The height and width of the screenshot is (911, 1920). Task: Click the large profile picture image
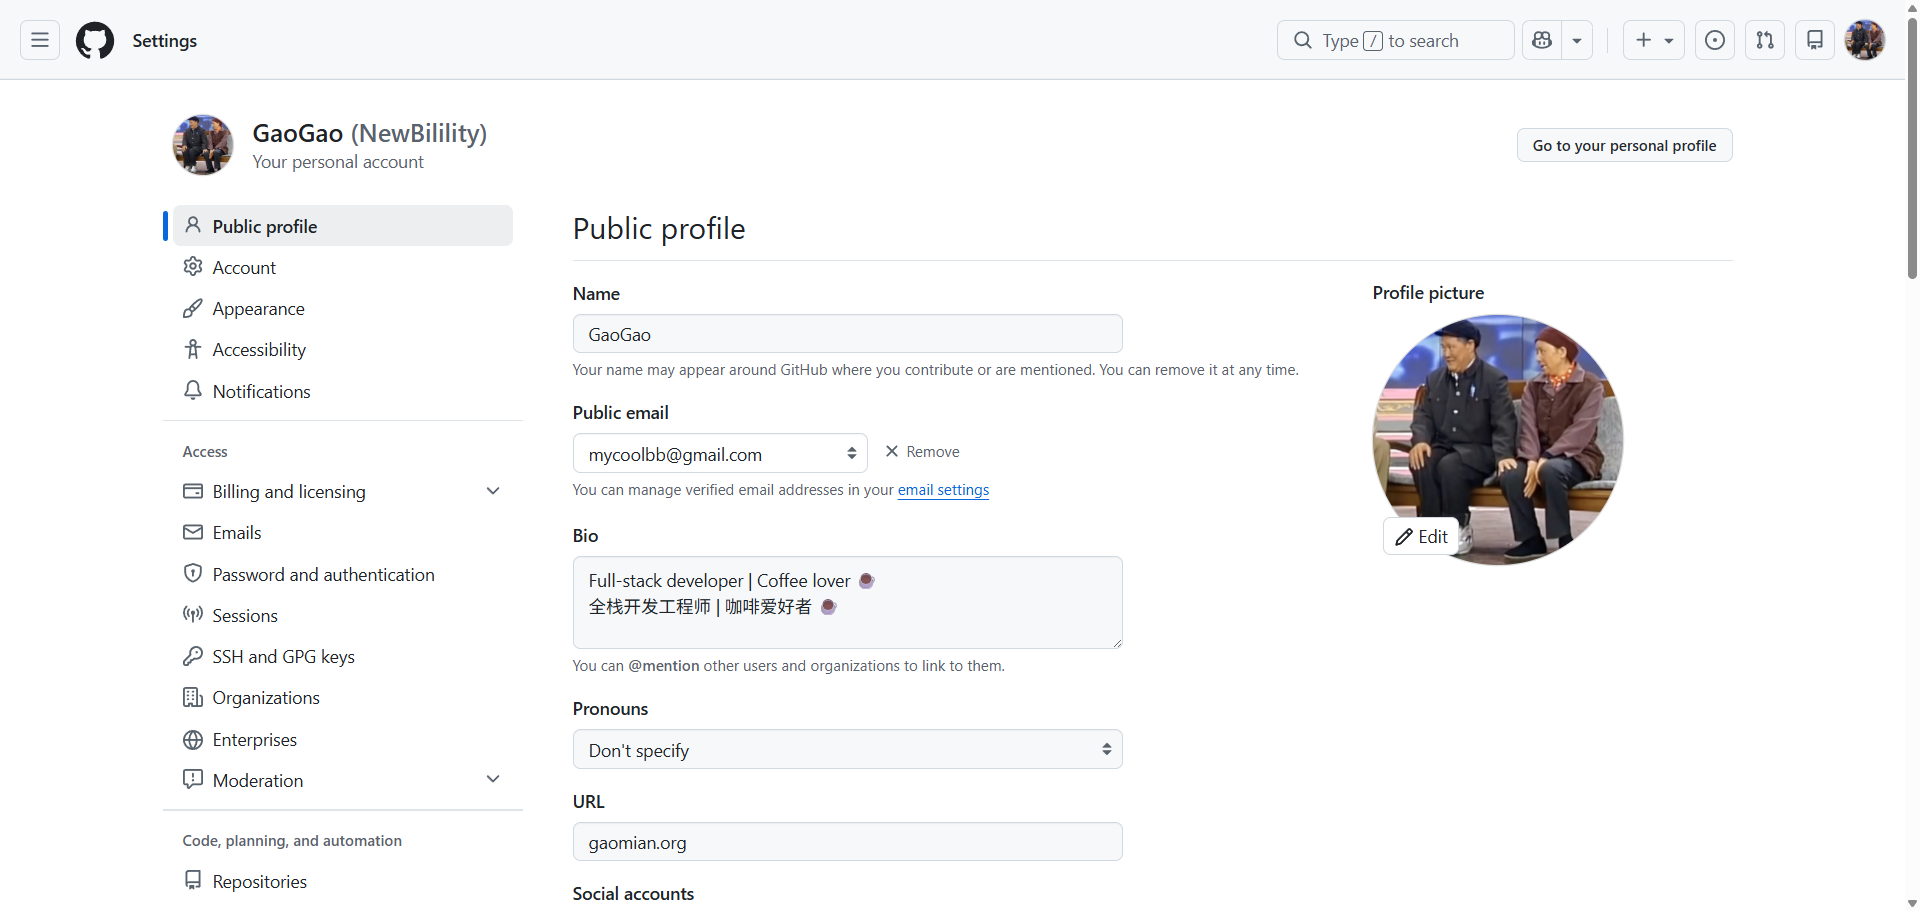[x=1498, y=440]
